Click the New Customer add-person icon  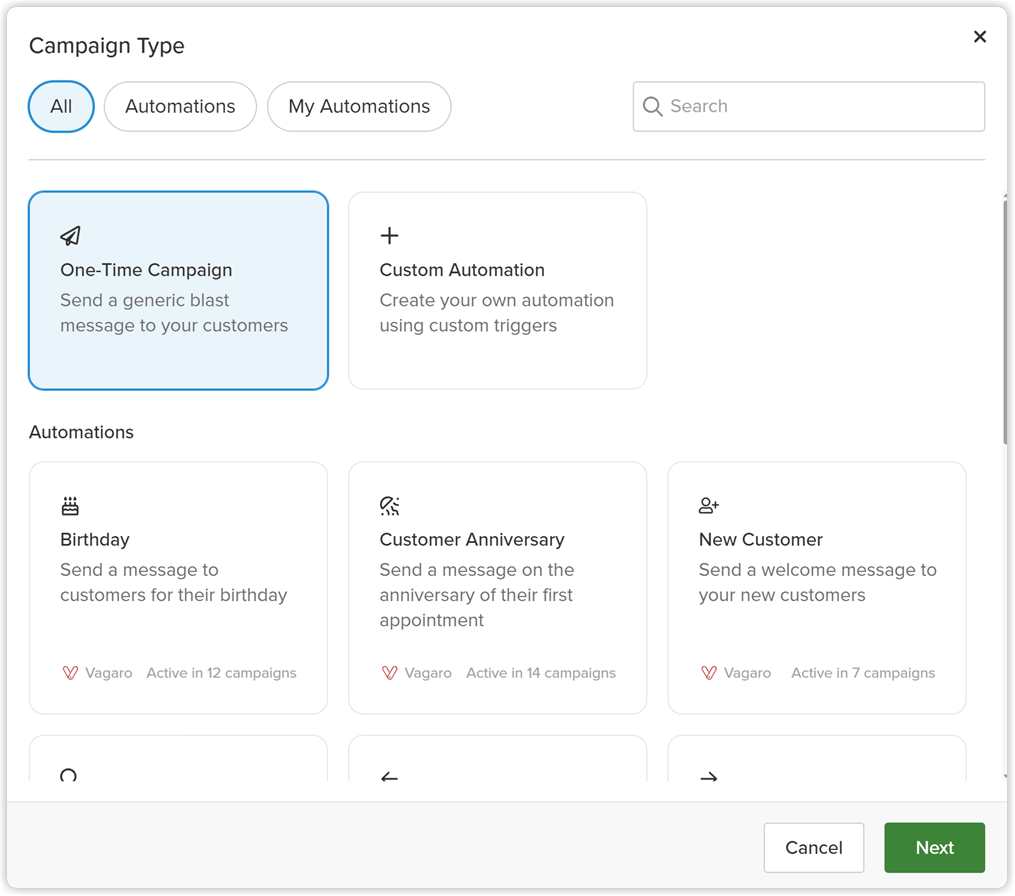tap(709, 506)
